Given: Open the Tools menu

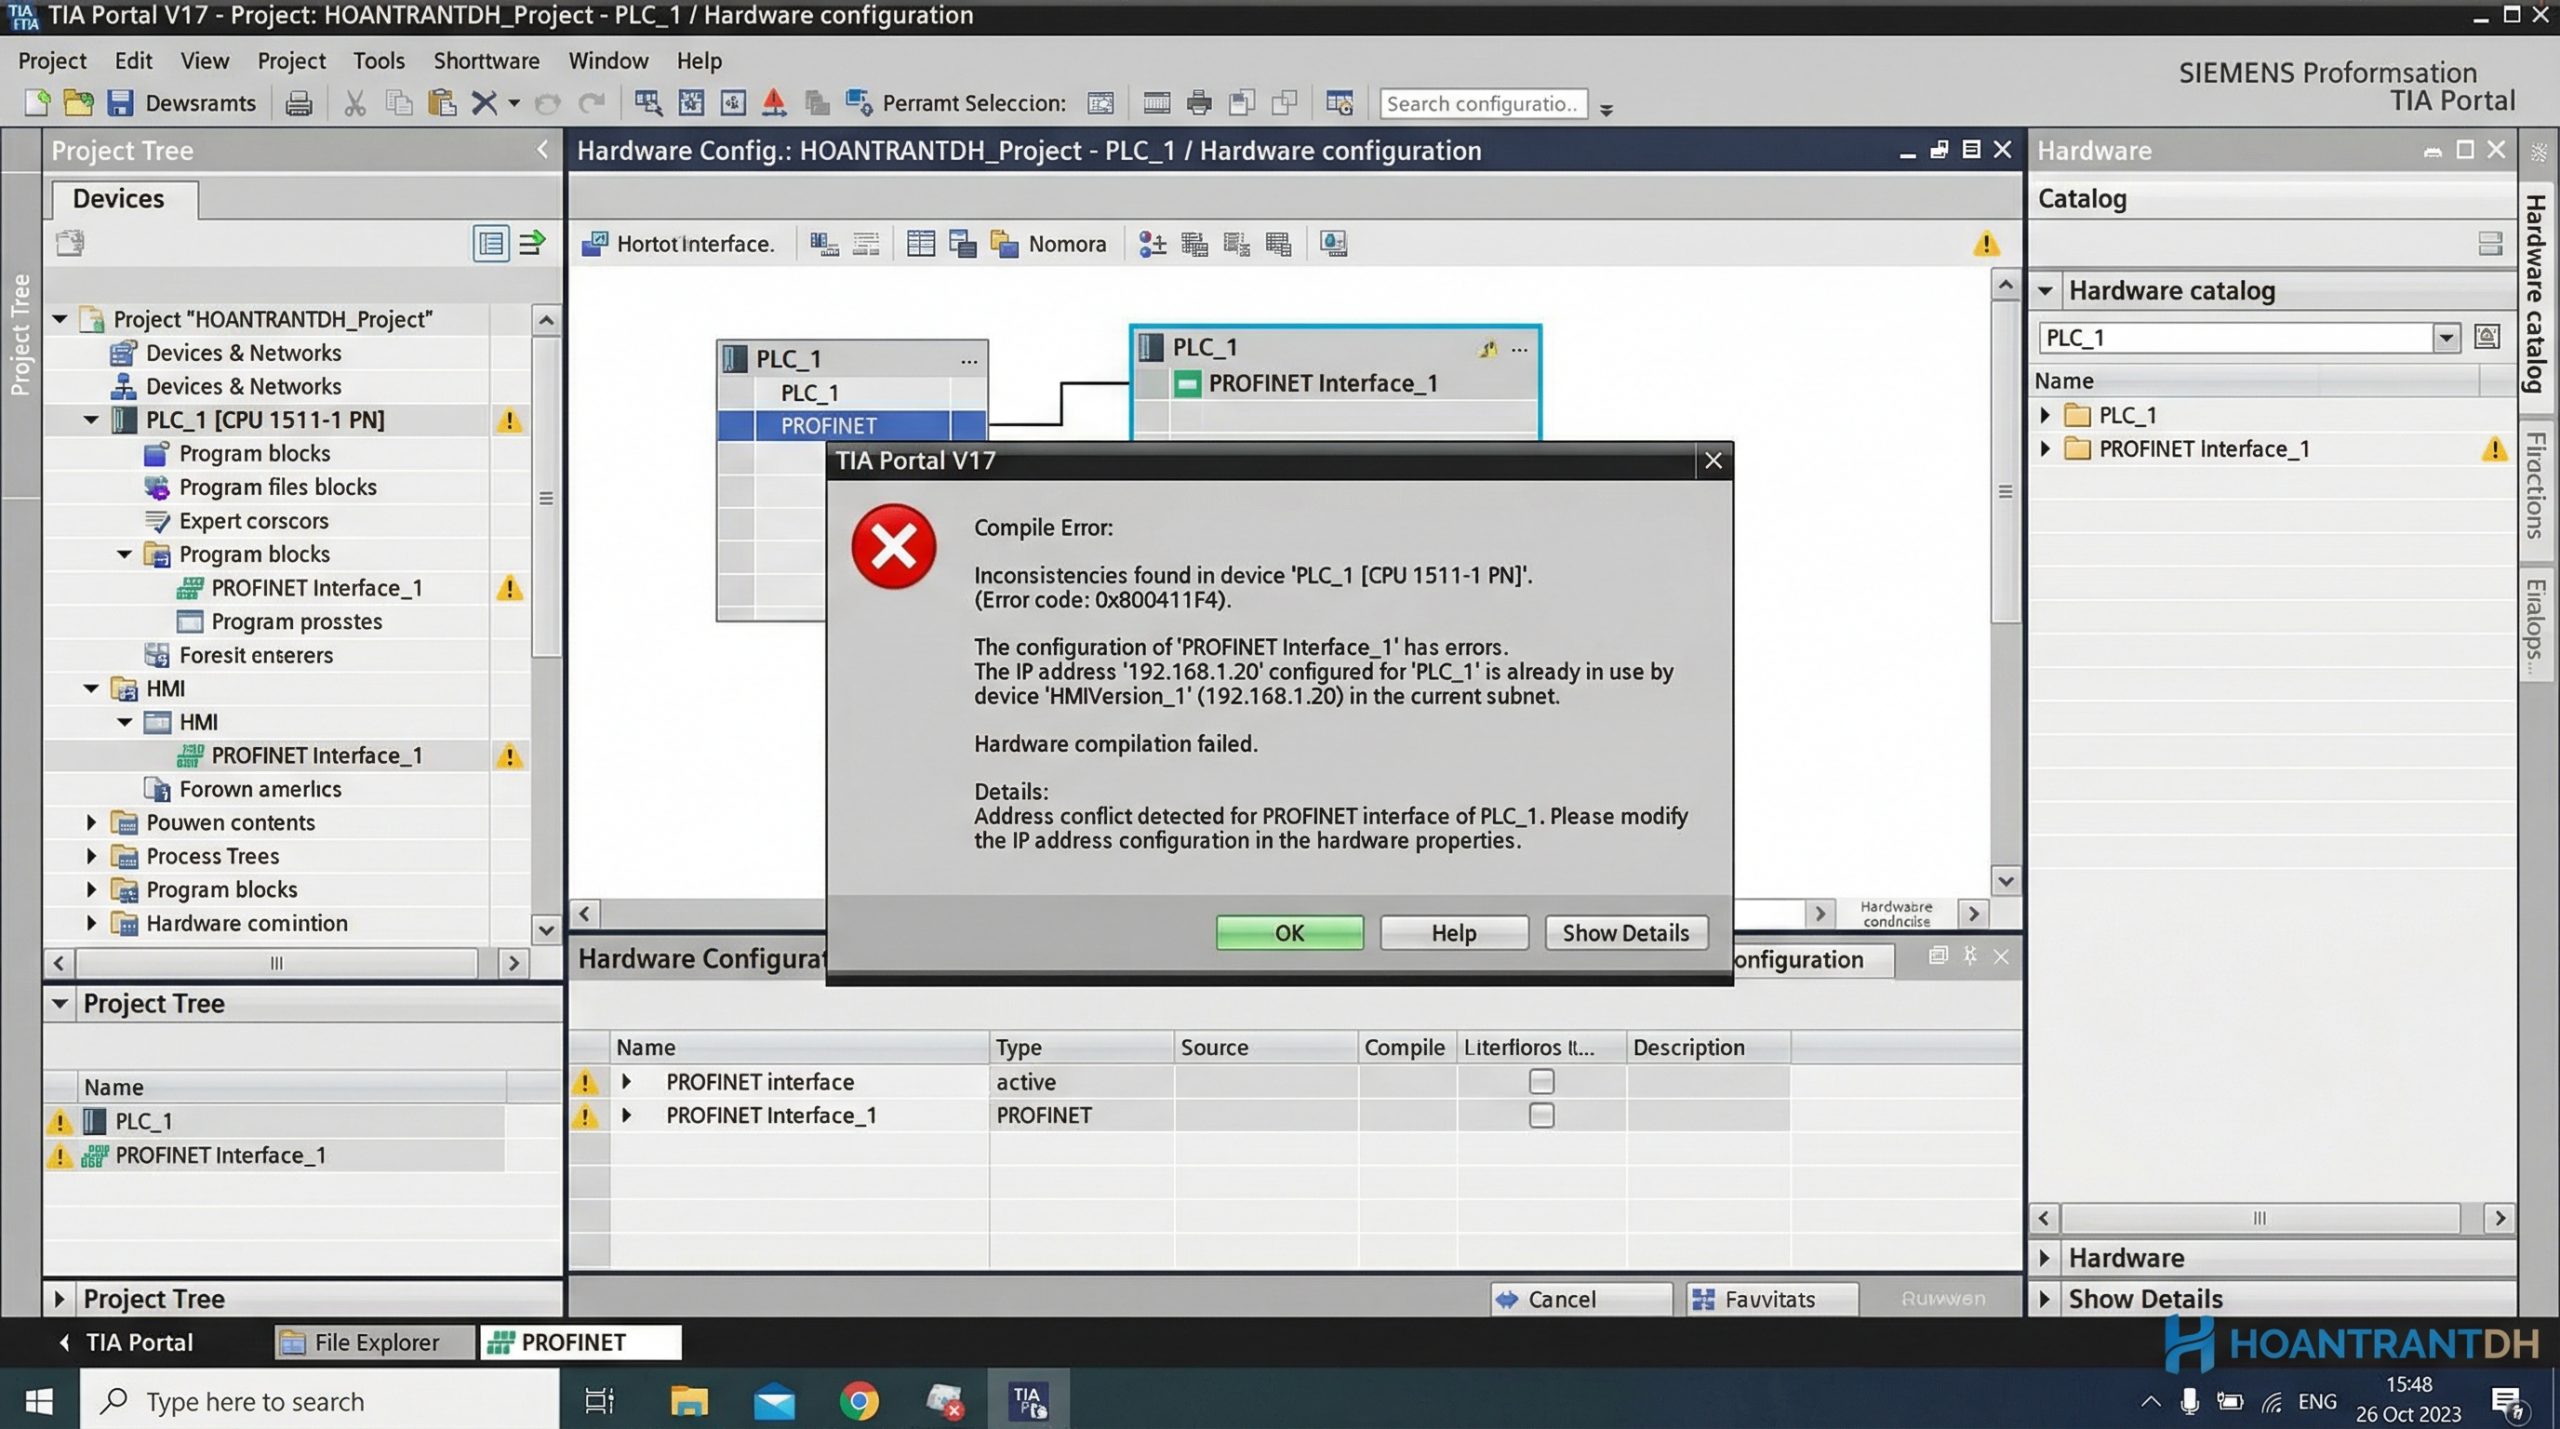Looking at the screenshot, I should 378,60.
